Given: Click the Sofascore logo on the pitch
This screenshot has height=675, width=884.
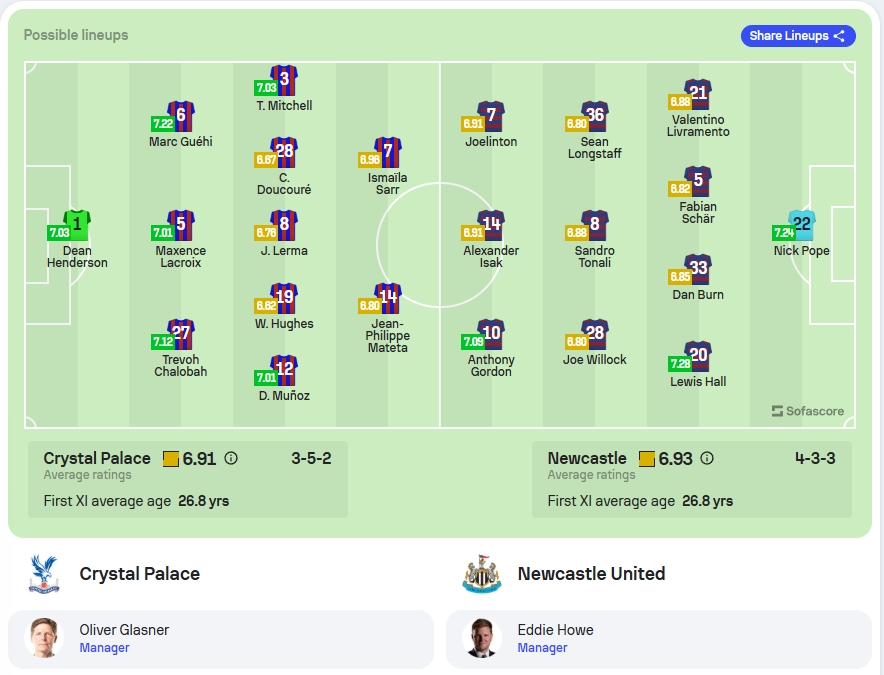Looking at the screenshot, I should [808, 411].
